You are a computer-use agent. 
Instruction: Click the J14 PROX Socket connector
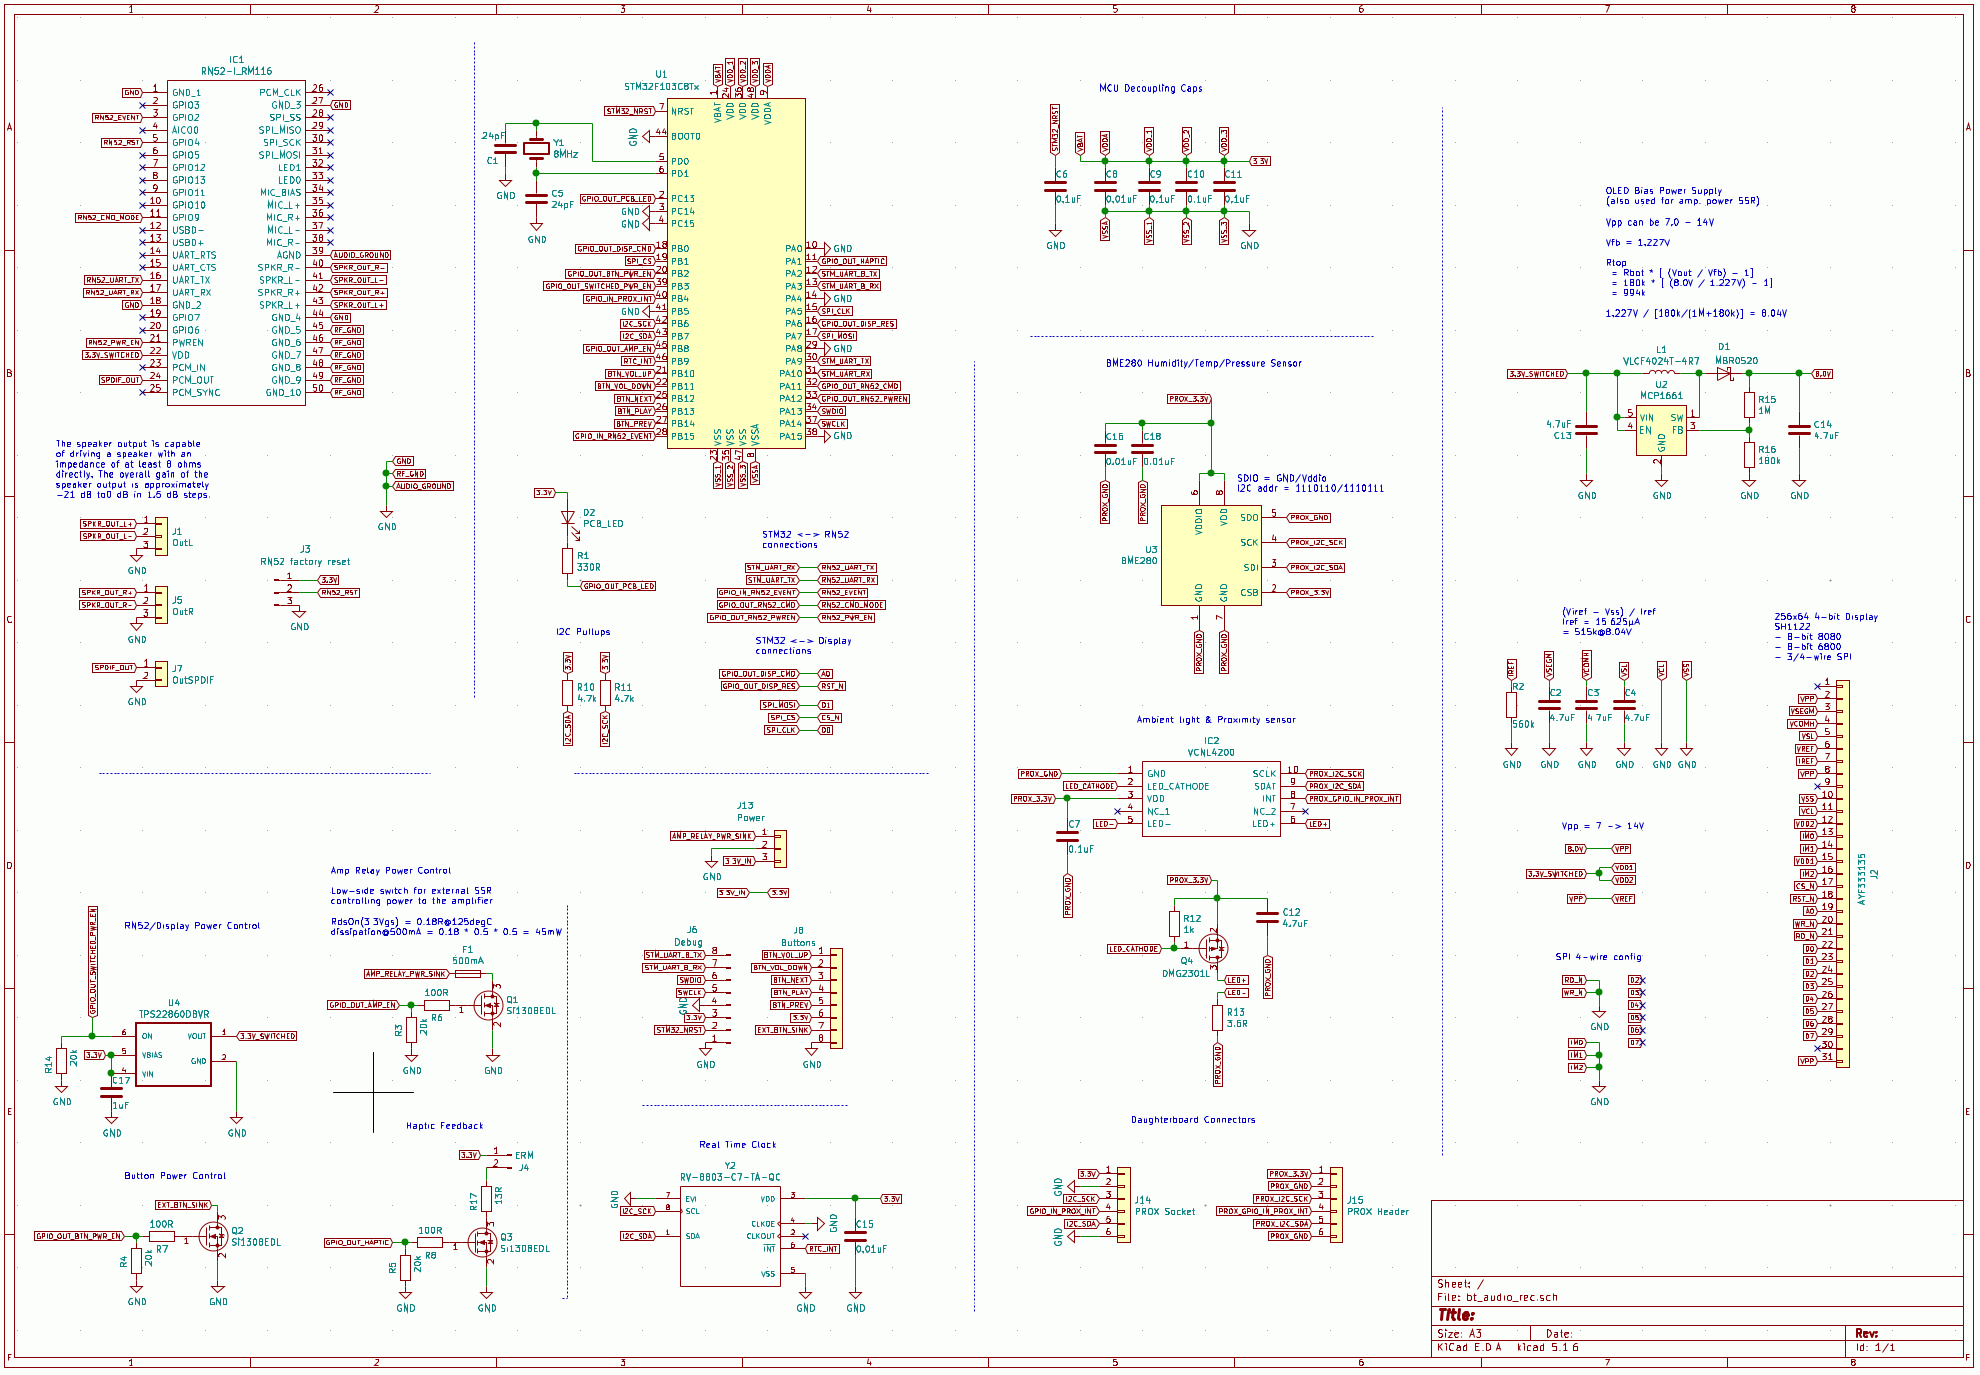point(1124,1204)
